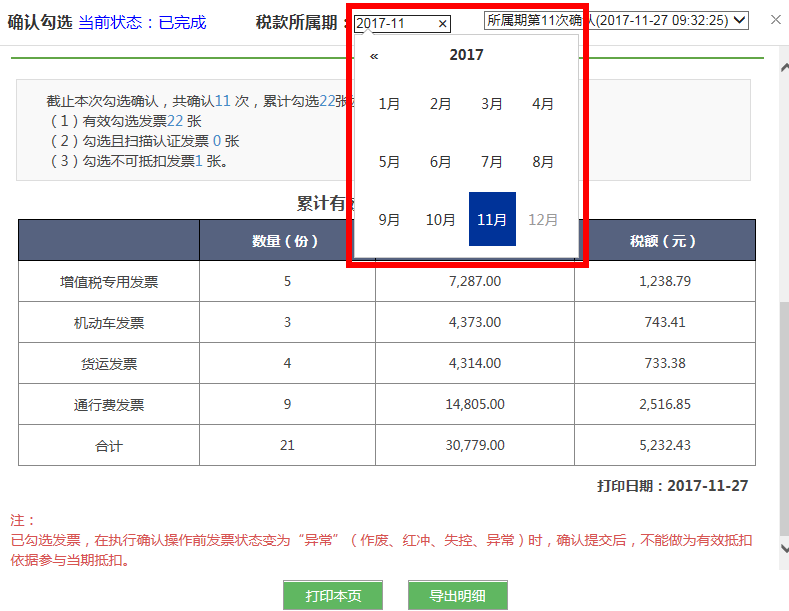Click tax amount 1,238.79 cell
789x611 pixels.
pyautogui.click(x=665, y=281)
